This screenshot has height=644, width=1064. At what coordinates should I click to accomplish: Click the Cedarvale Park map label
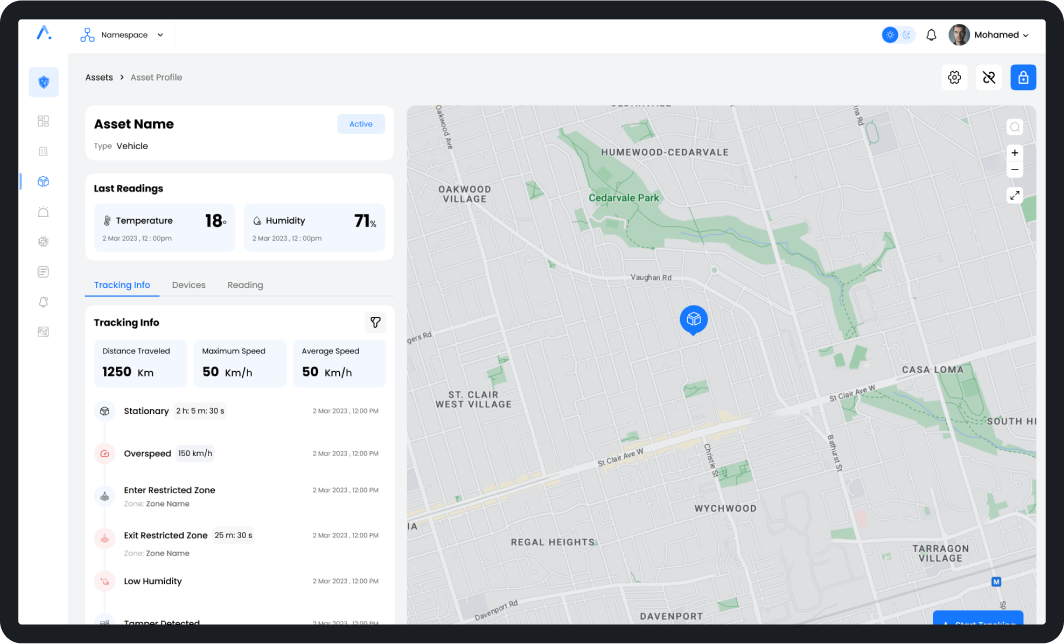[x=624, y=198]
